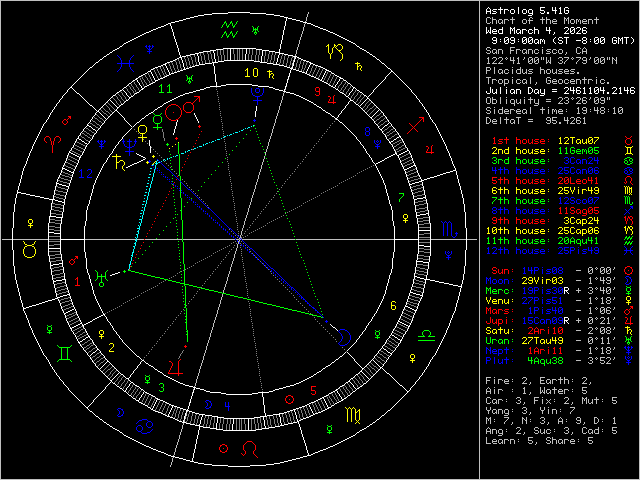Click the green Mercury glyph in the chart wheel
640x480 pixels.
pos(158,122)
